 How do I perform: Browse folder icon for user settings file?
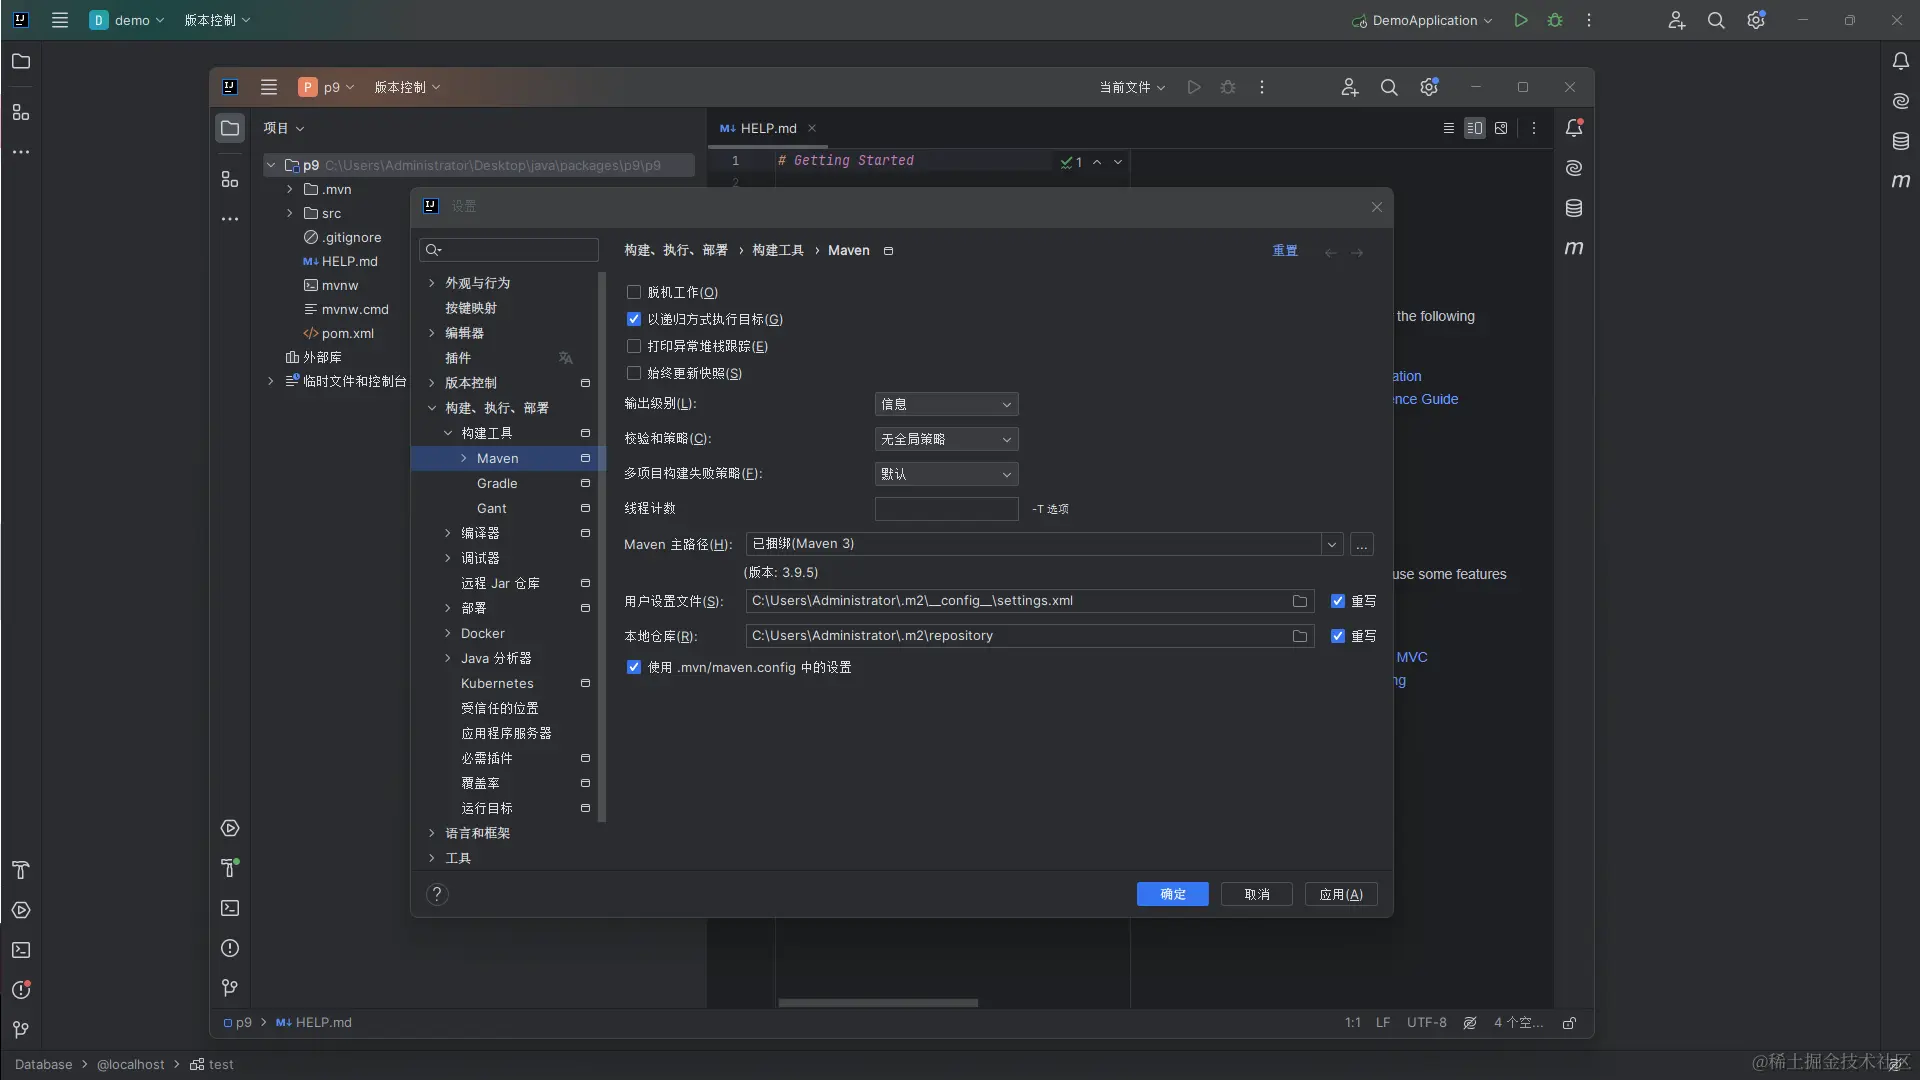pos(1300,601)
